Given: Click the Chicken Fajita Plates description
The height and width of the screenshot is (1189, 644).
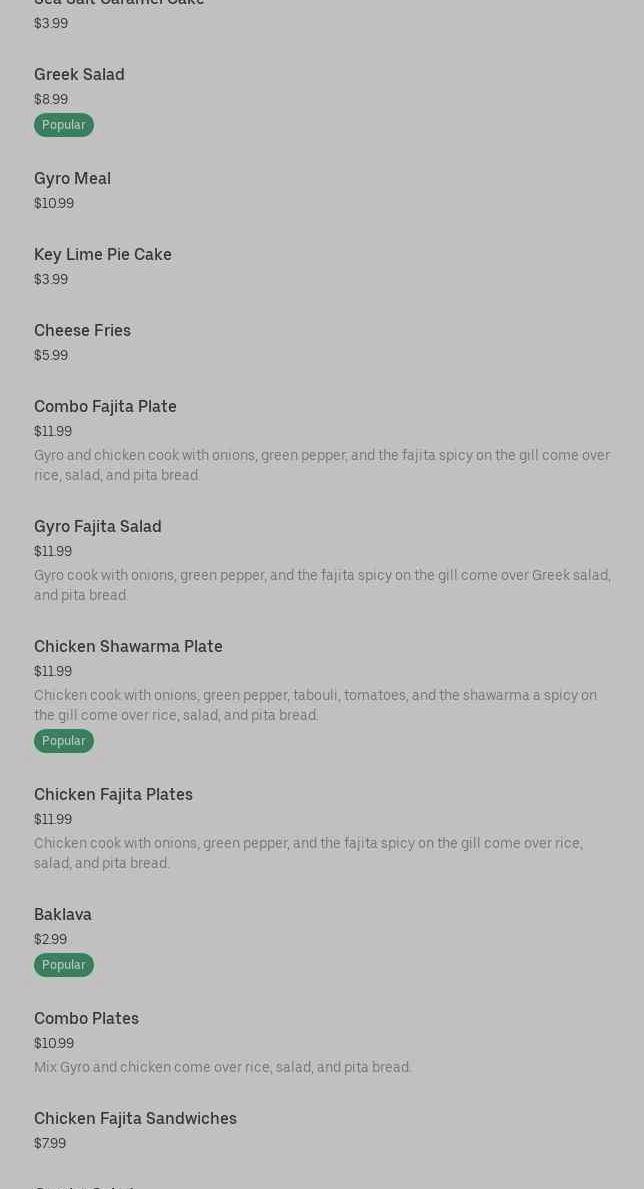Looking at the screenshot, I should coord(308,853).
